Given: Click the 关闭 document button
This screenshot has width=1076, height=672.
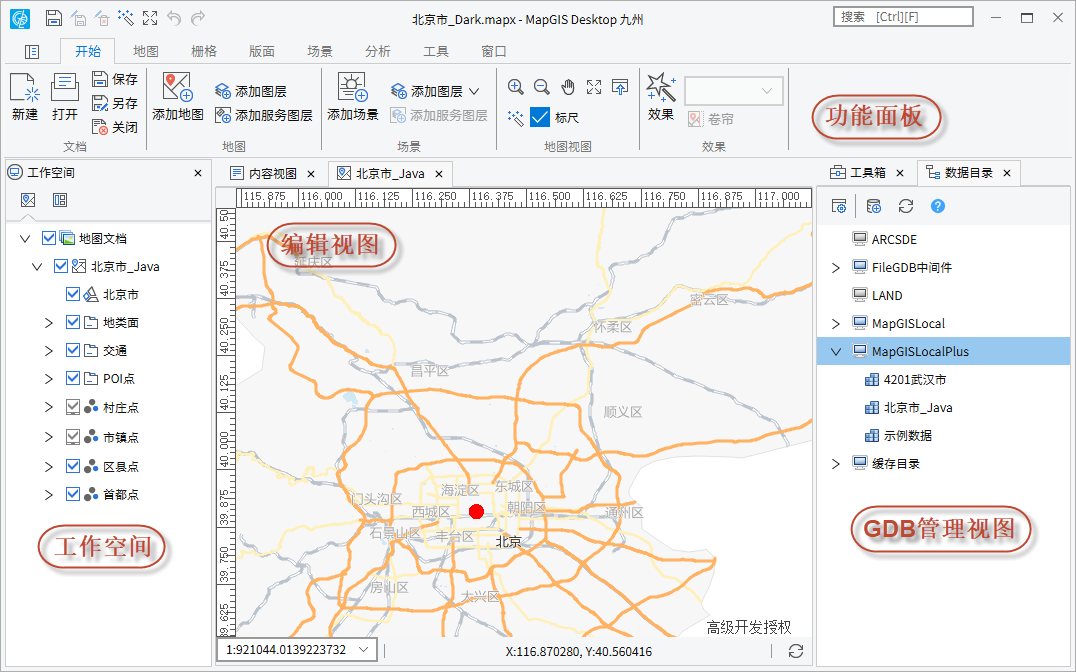Looking at the screenshot, I should [115, 127].
